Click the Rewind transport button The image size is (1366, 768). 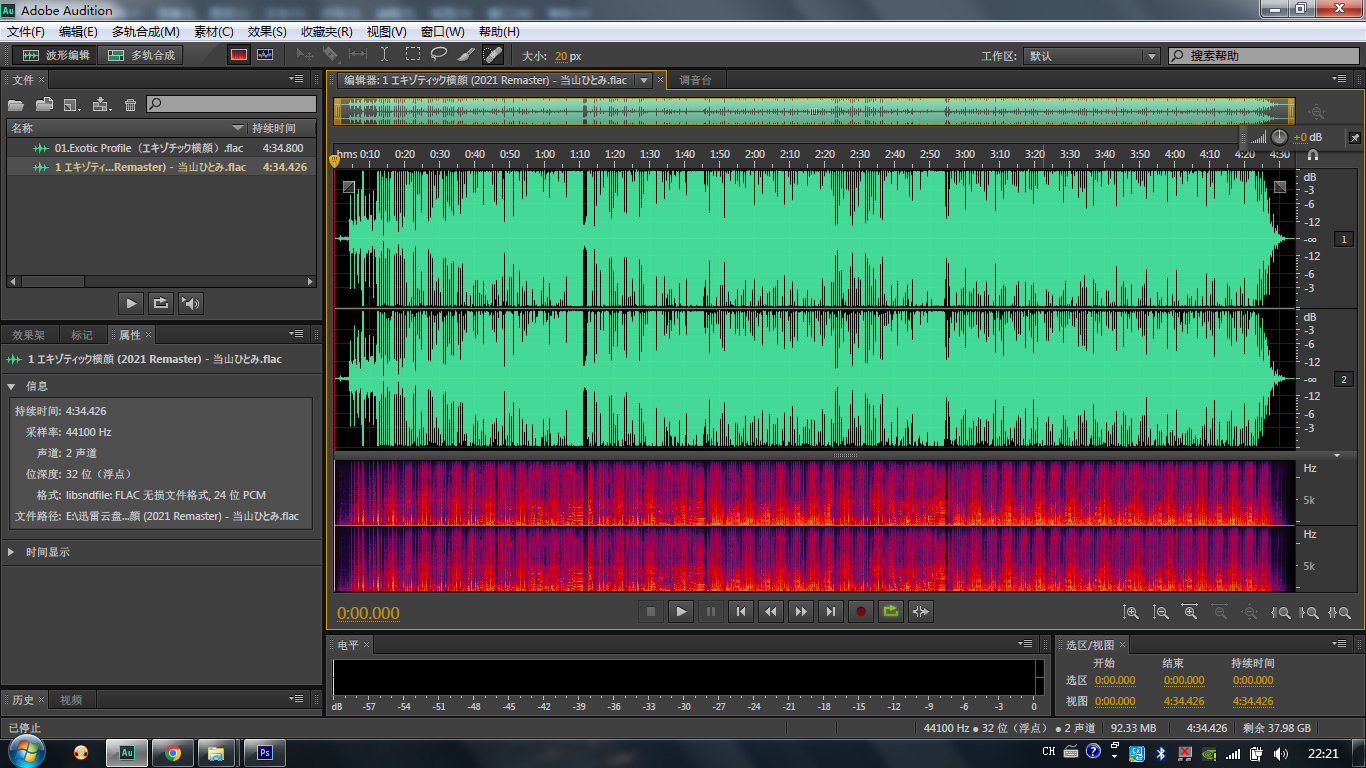click(x=771, y=611)
